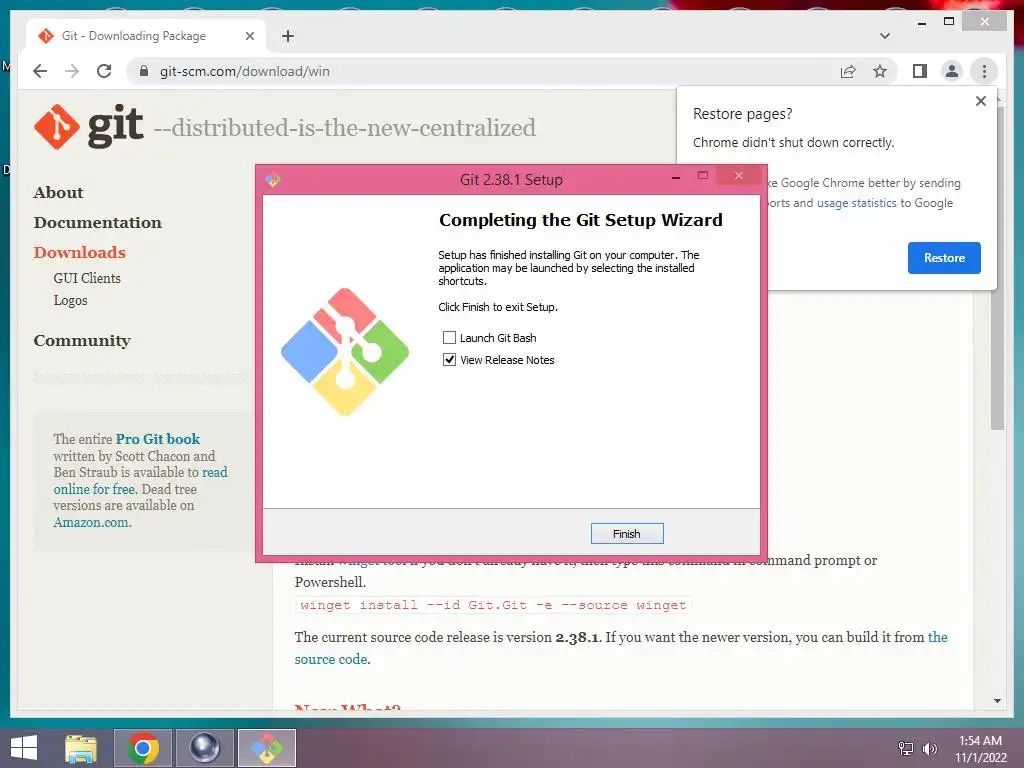The image size is (1024, 768).
Task: Dismiss the Restore pages popup
Action: click(x=980, y=101)
